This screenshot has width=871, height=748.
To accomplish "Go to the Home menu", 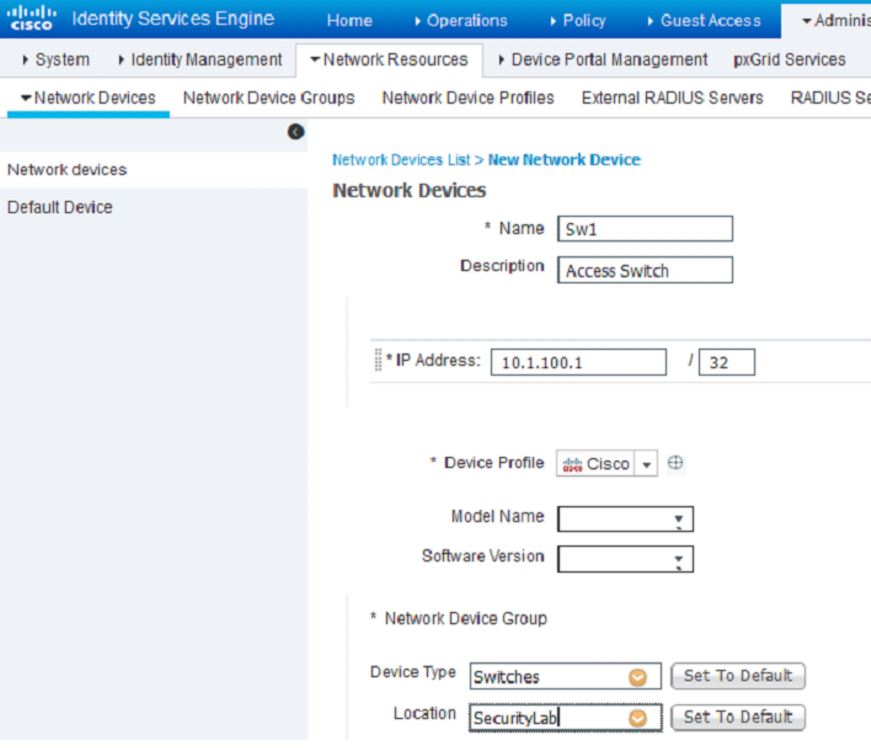I will [349, 21].
